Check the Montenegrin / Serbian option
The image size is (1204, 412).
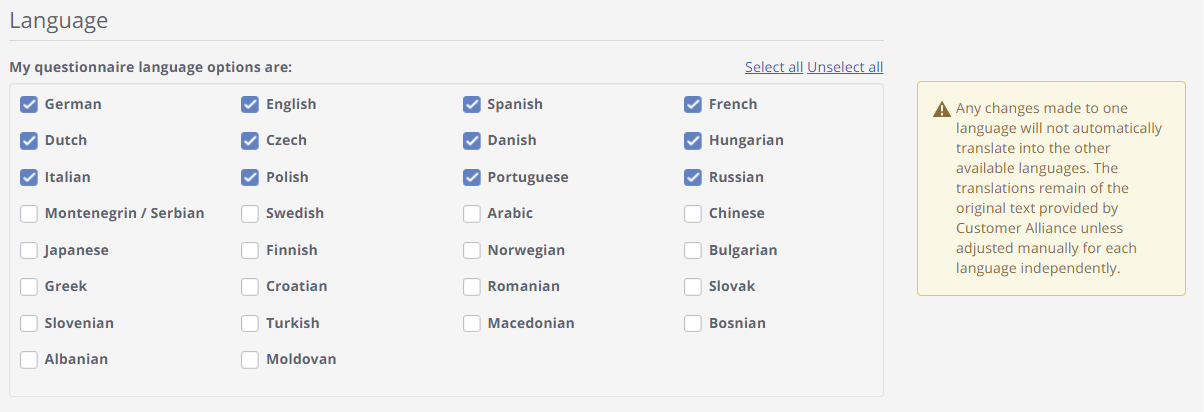point(29,213)
